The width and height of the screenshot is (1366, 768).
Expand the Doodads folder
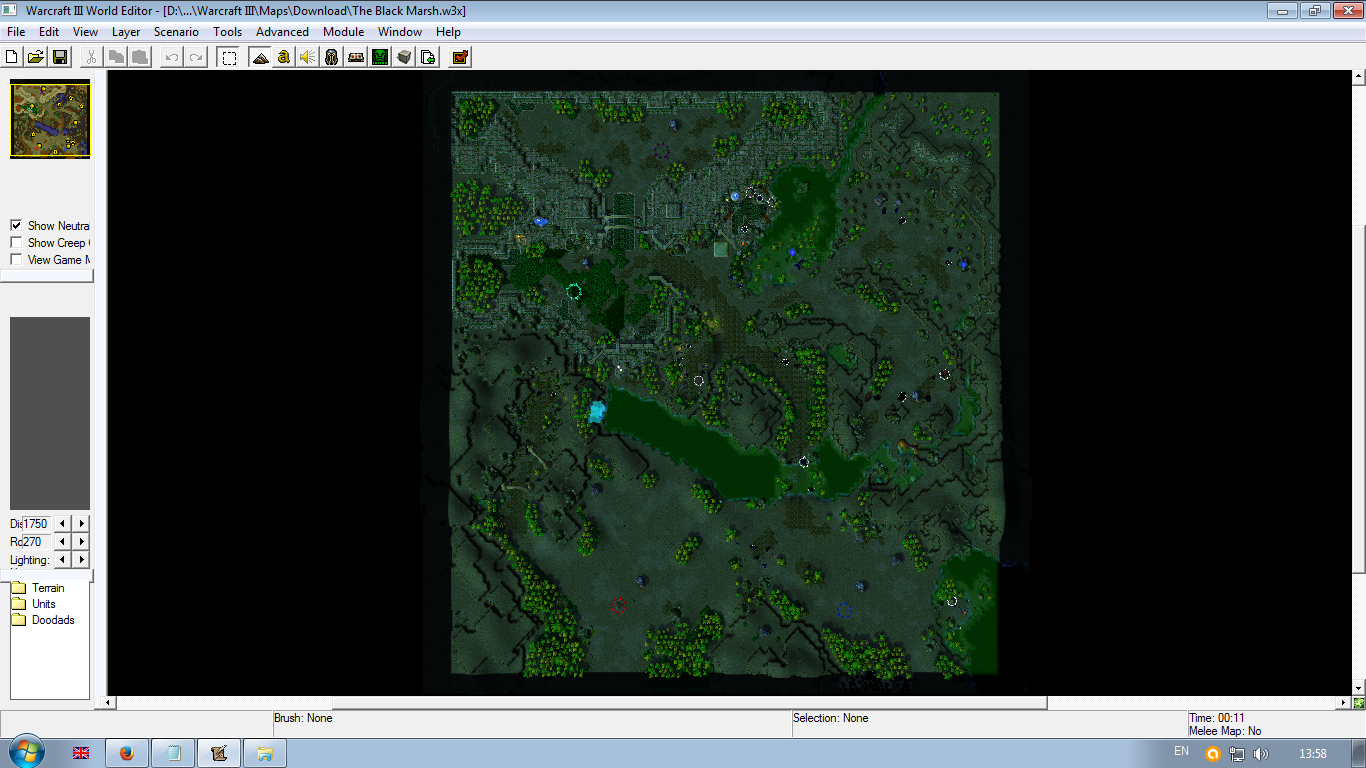coord(43,620)
